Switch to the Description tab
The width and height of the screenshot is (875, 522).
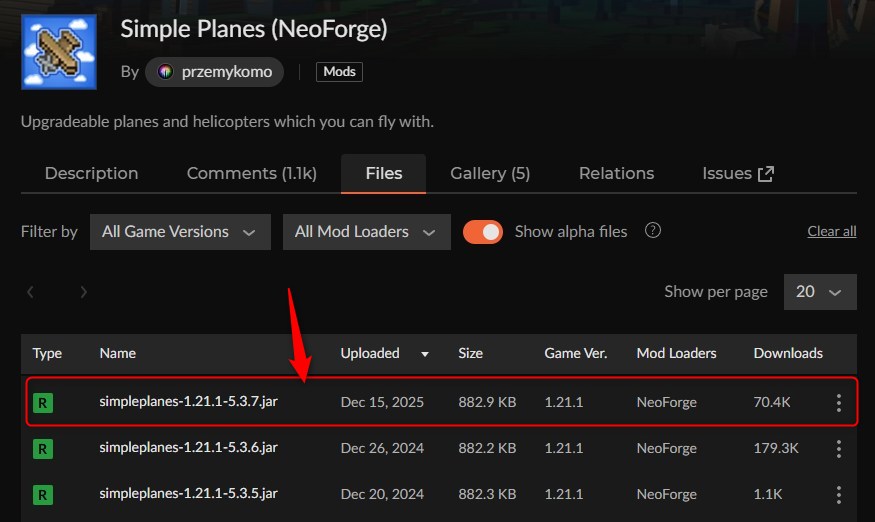click(x=91, y=173)
